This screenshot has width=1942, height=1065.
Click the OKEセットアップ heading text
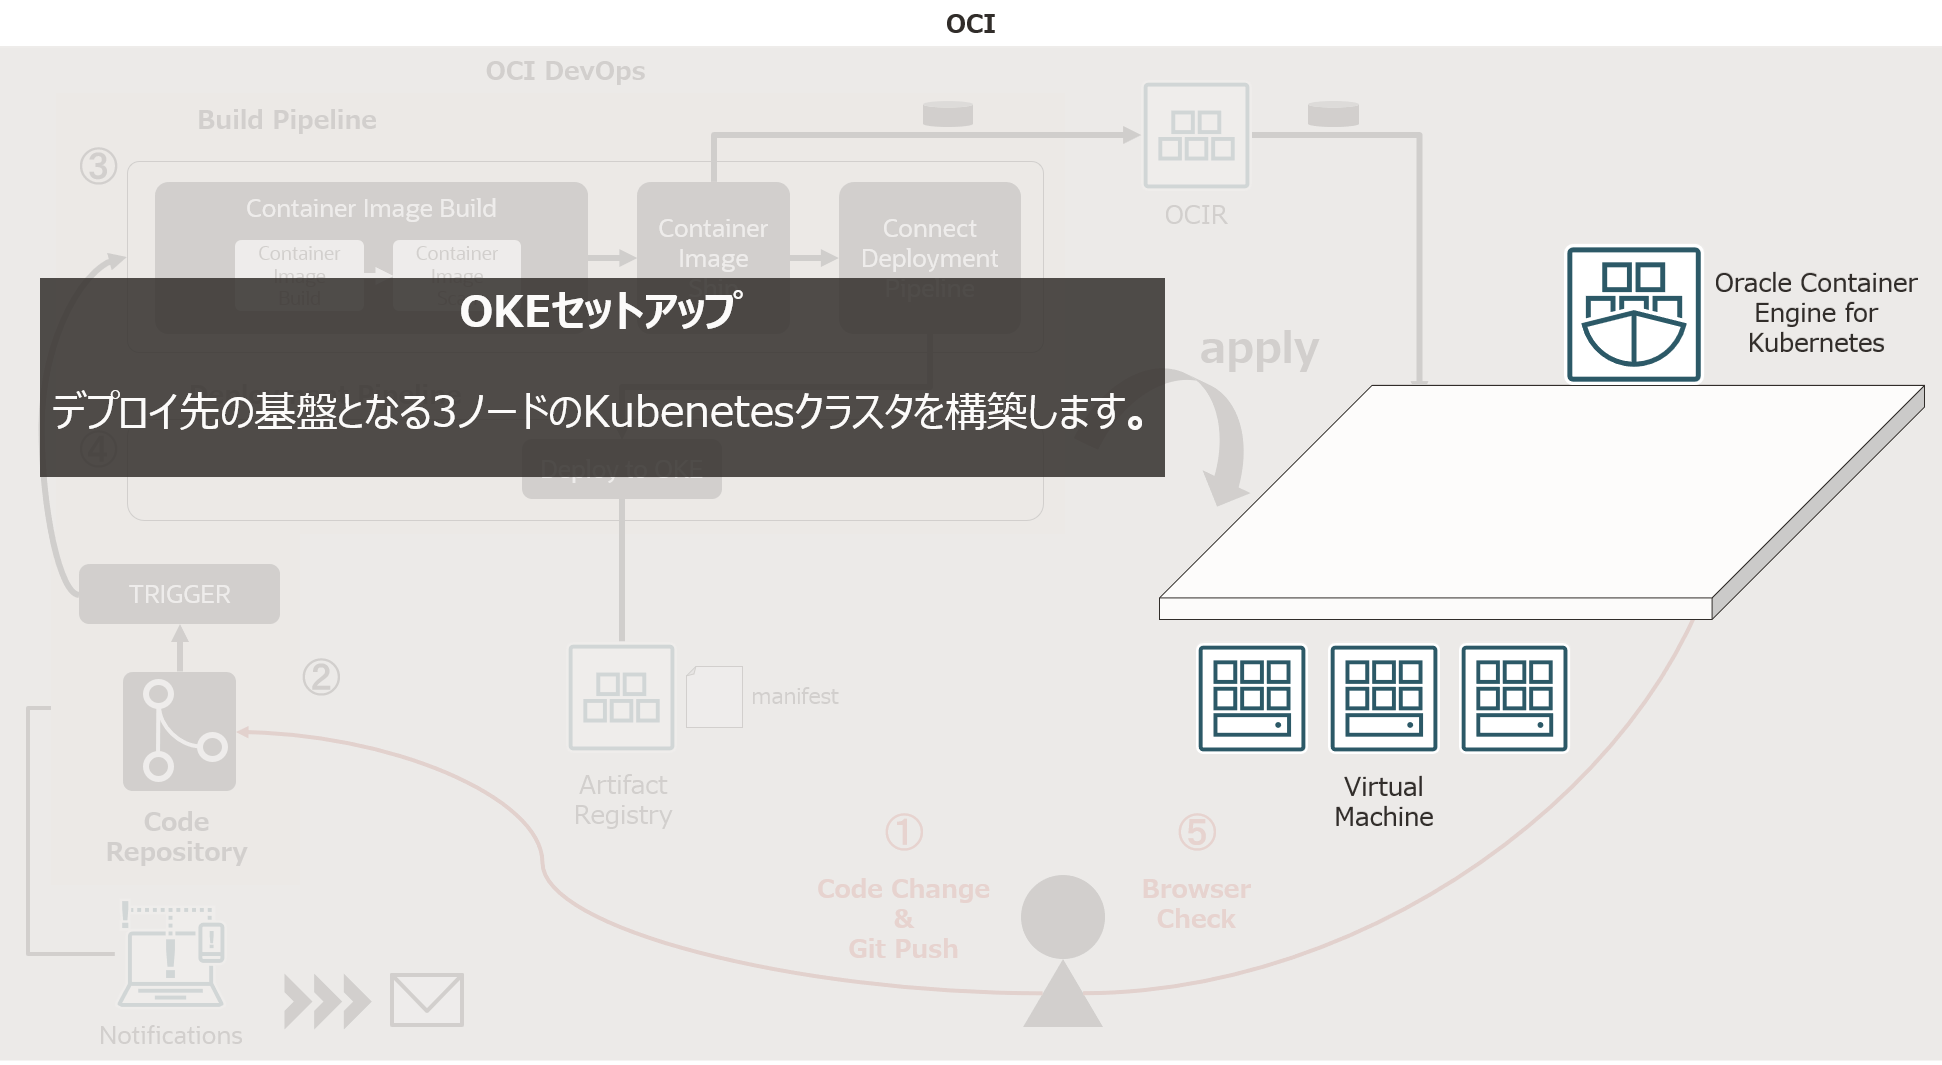tap(601, 311)
